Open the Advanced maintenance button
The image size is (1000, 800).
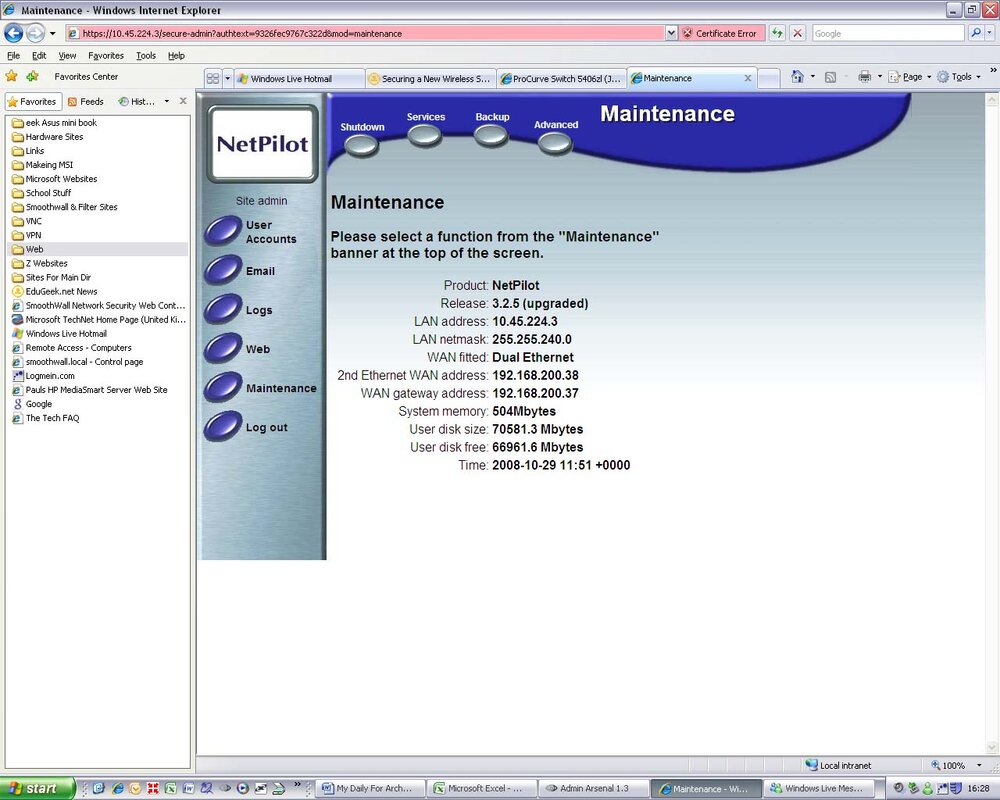(555, 144)
